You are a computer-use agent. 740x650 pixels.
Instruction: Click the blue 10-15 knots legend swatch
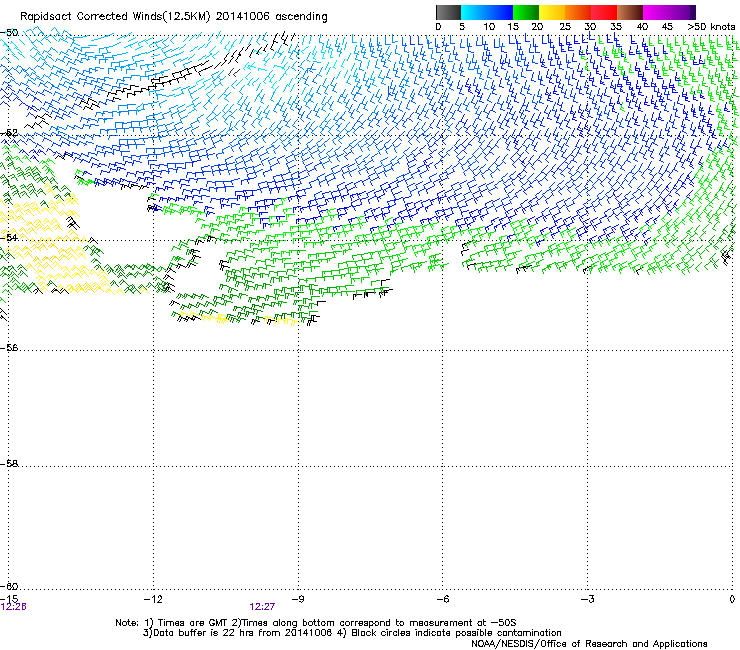500,12
